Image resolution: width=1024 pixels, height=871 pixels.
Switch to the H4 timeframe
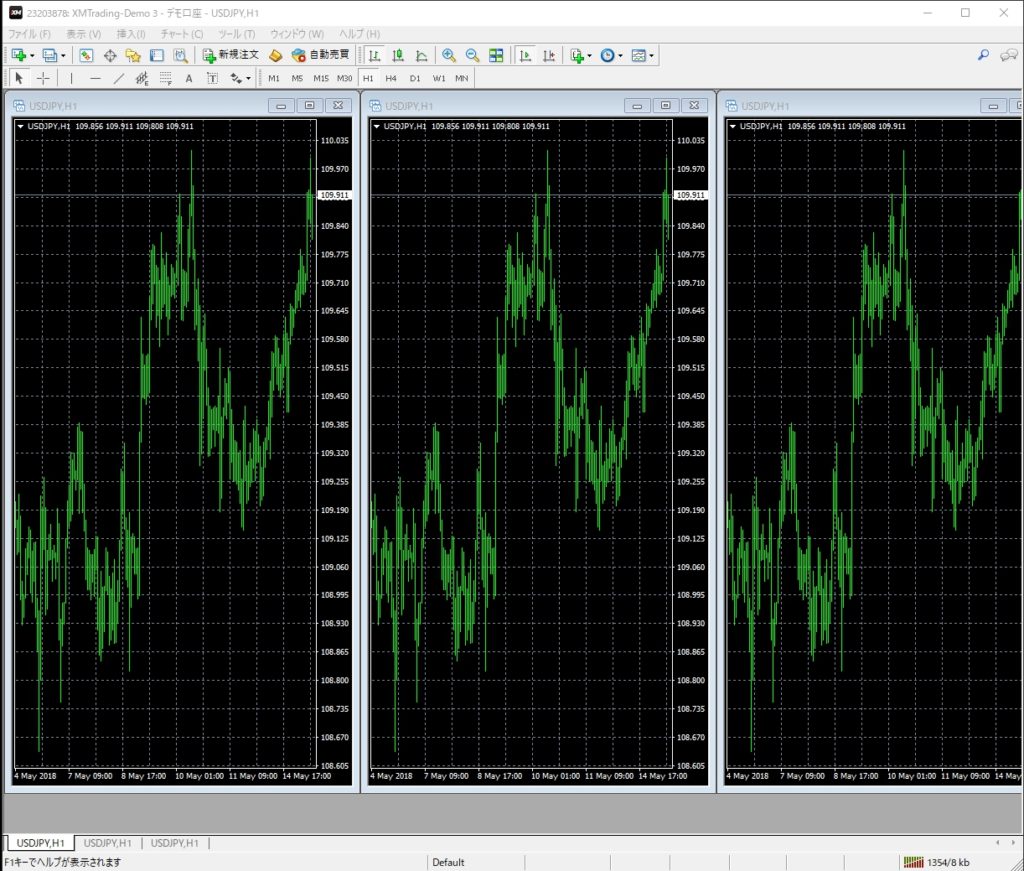(x=390, y=78)
